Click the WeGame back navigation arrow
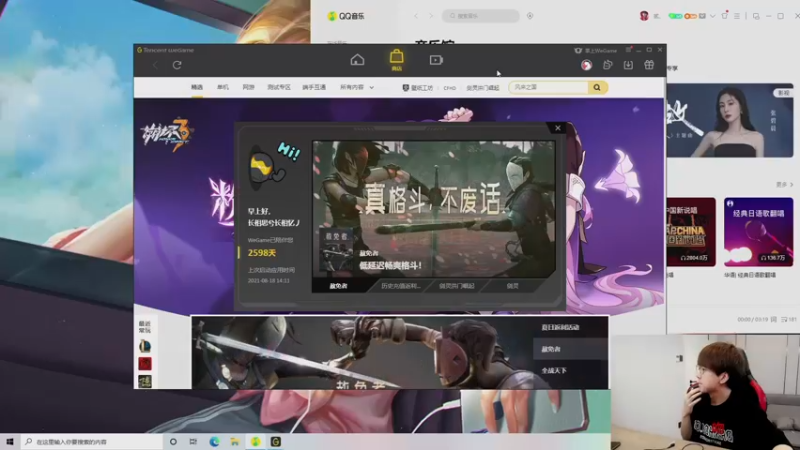 click(x=155, y=65)
